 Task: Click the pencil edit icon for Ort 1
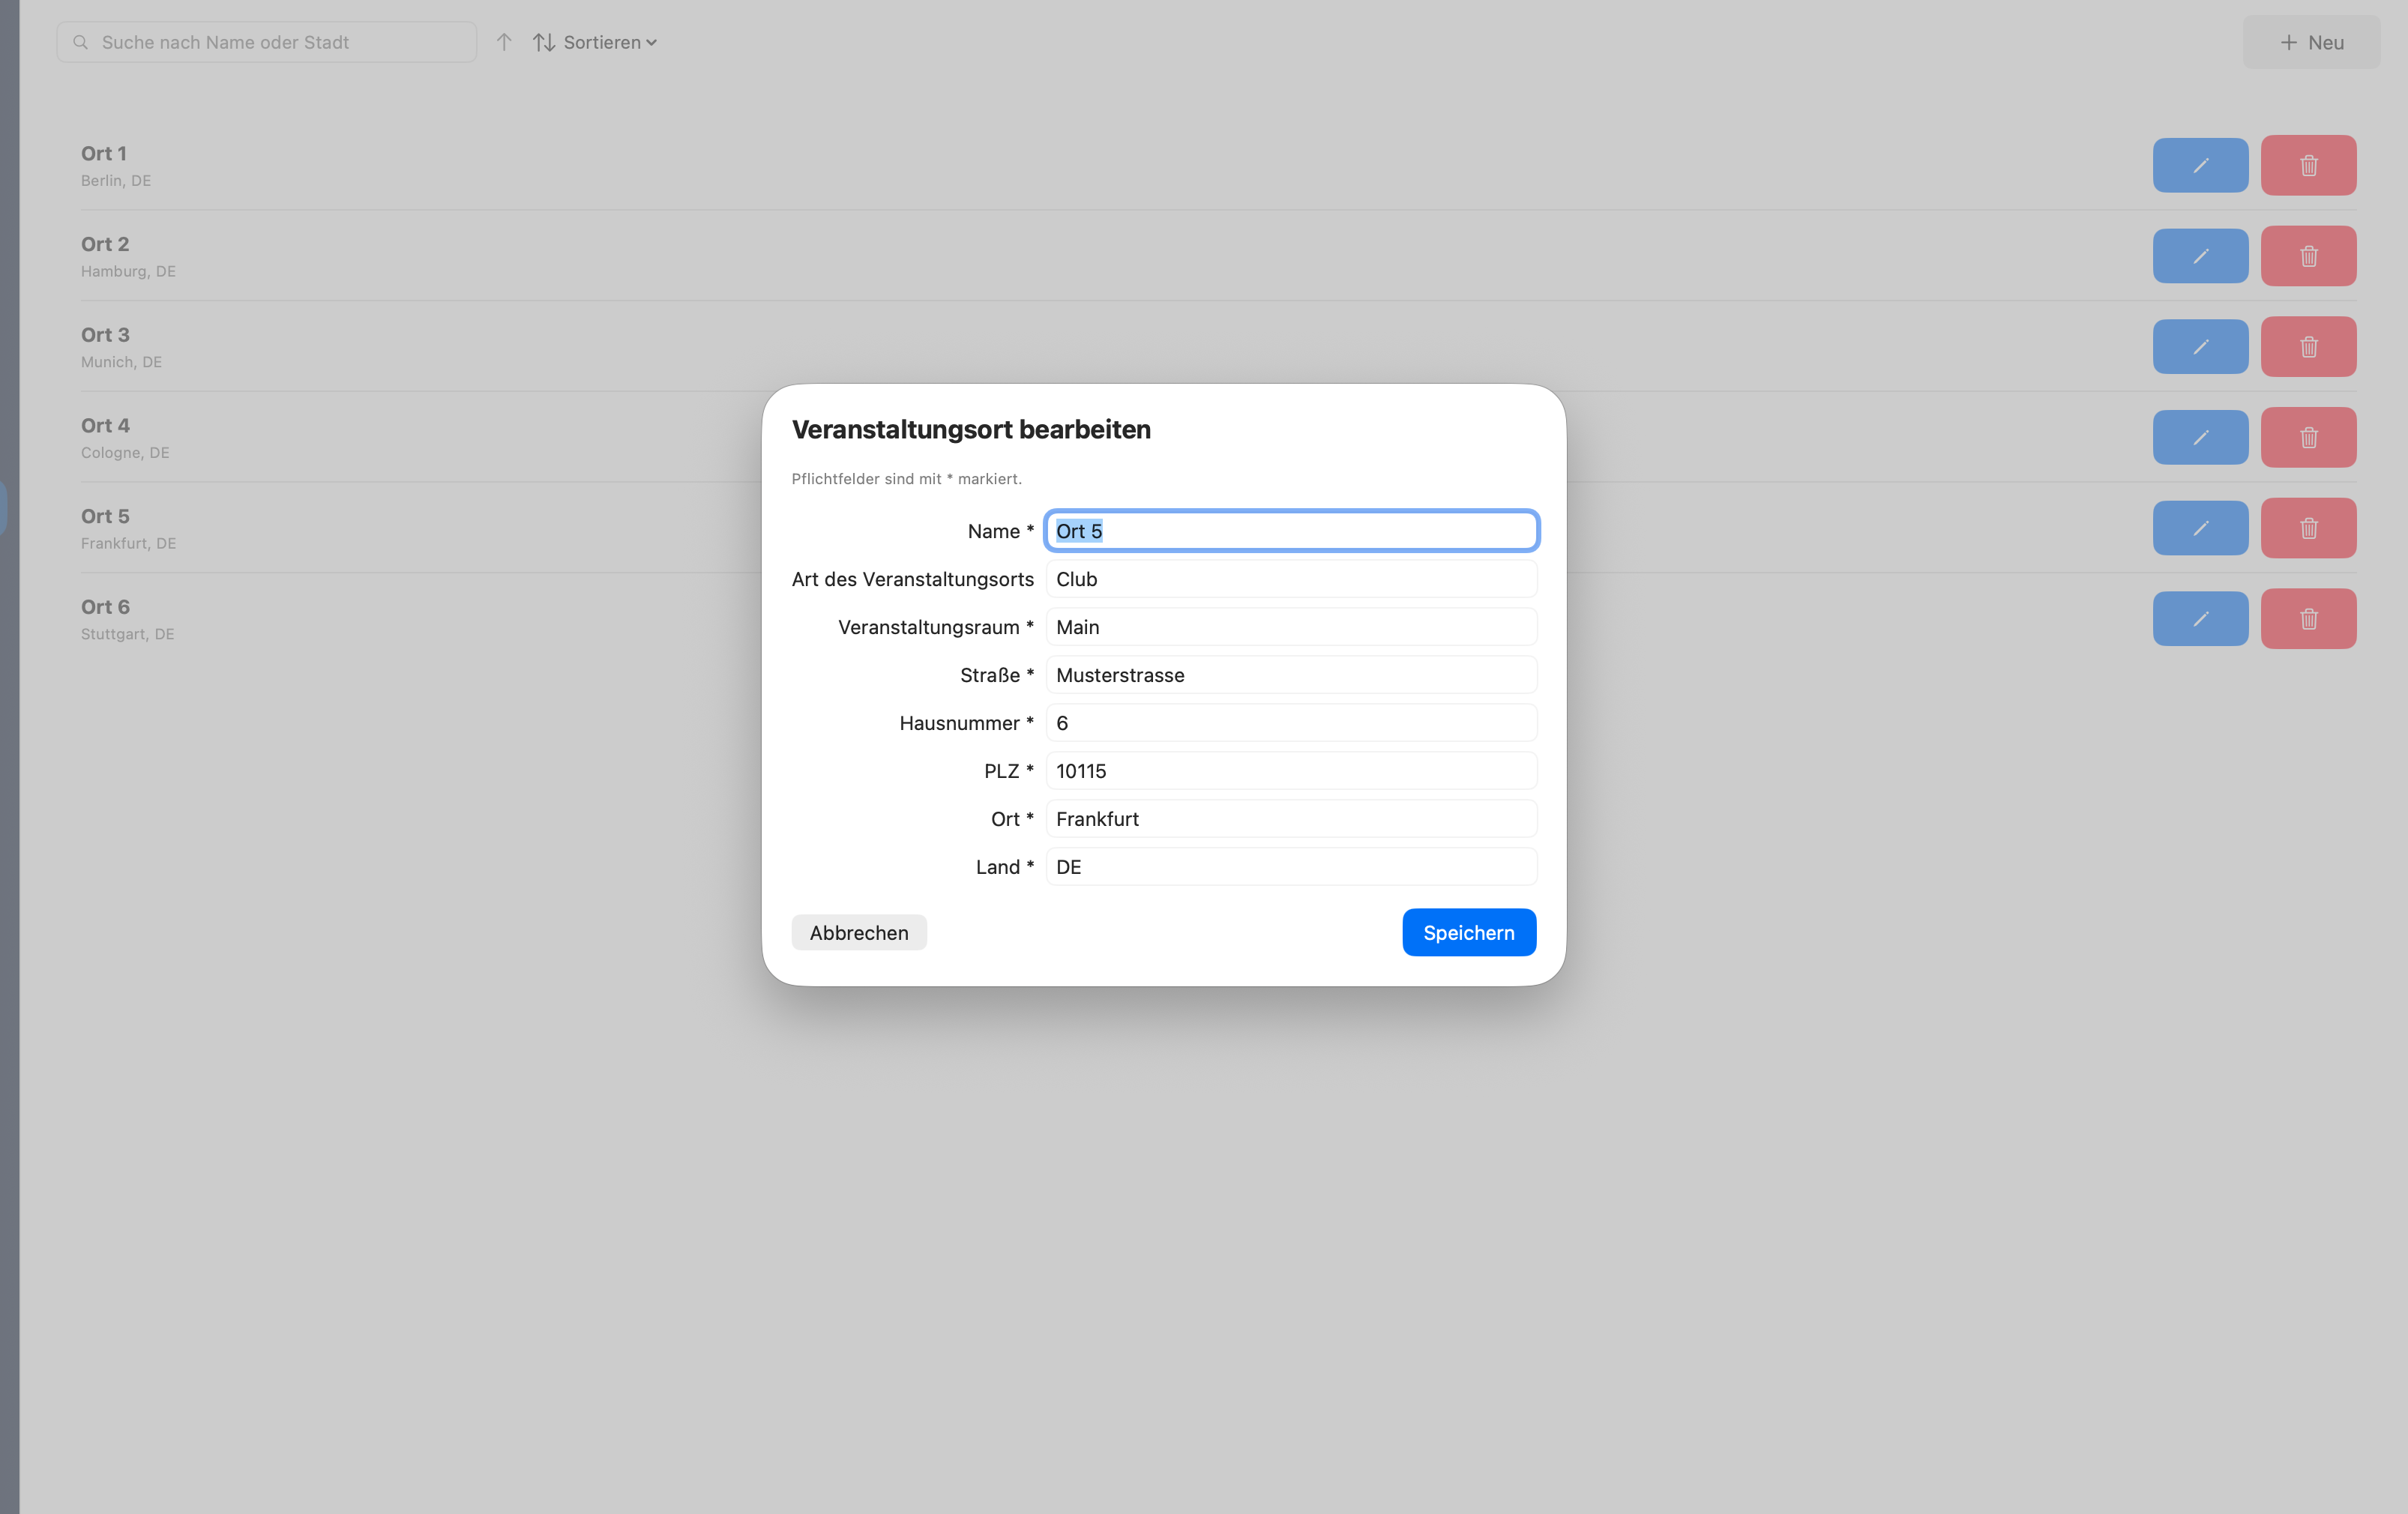click(2200, 165)
